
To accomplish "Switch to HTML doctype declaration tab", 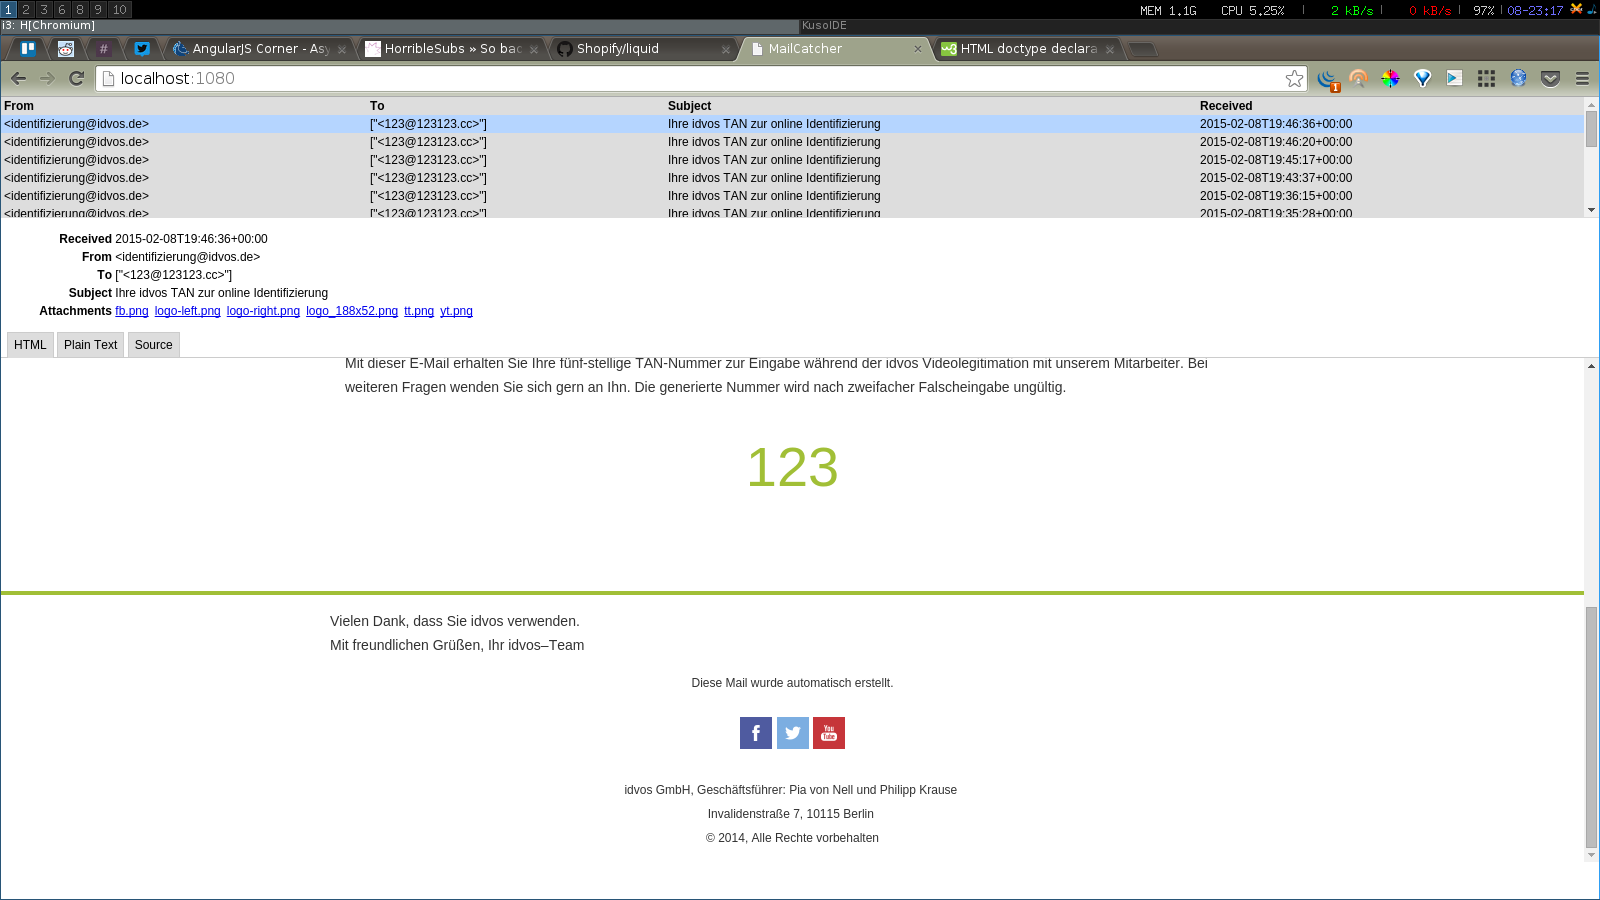I will pos(1027,48).
